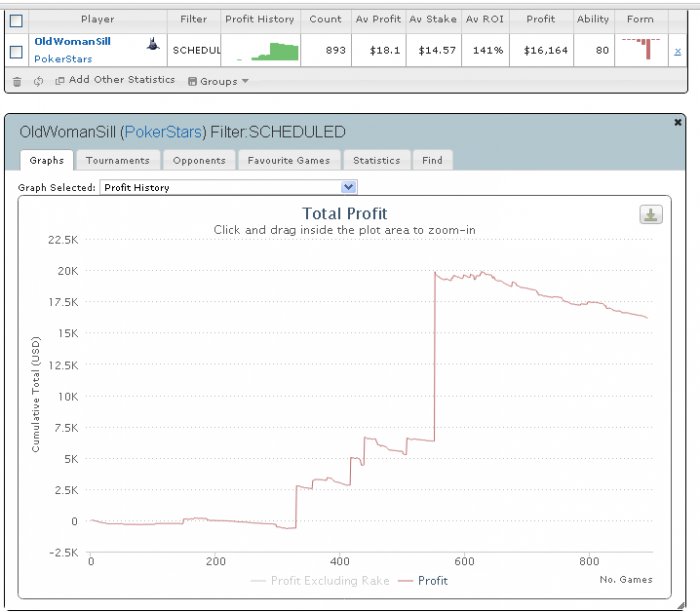Image resolution: width=700 pixels, height=612 pixels.
Task: Toggle Profit Excluding Rake legend series
Action: 320,581
